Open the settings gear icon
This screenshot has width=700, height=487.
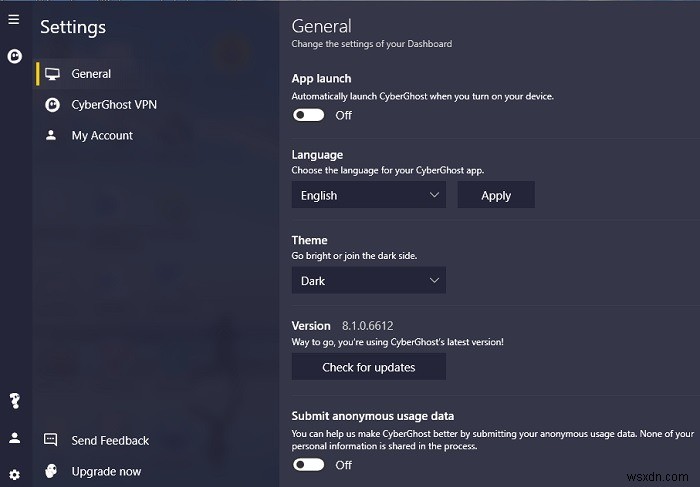click(x=14, y=474)
